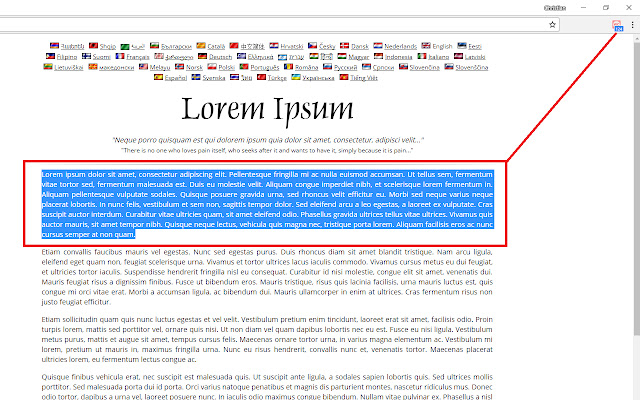Open the Lietuviškai language link
This screenshot has width=640, height=400.
69,67
